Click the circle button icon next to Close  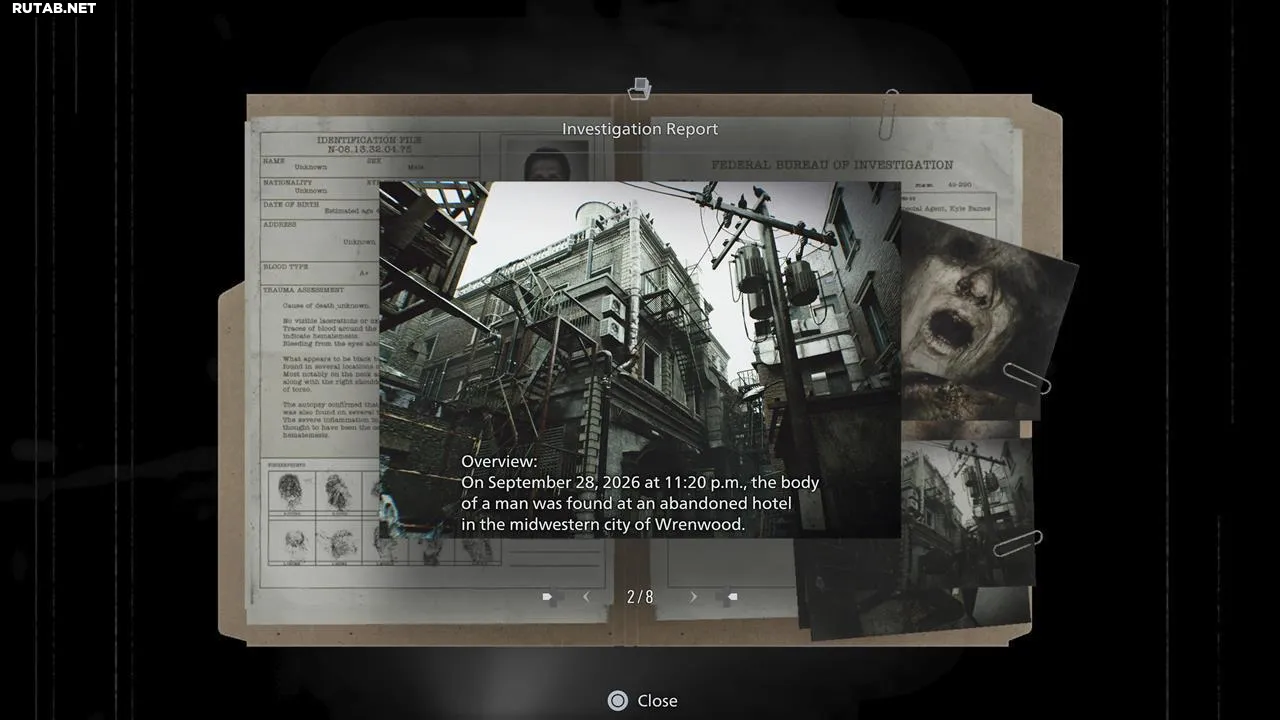pos(618,701)
